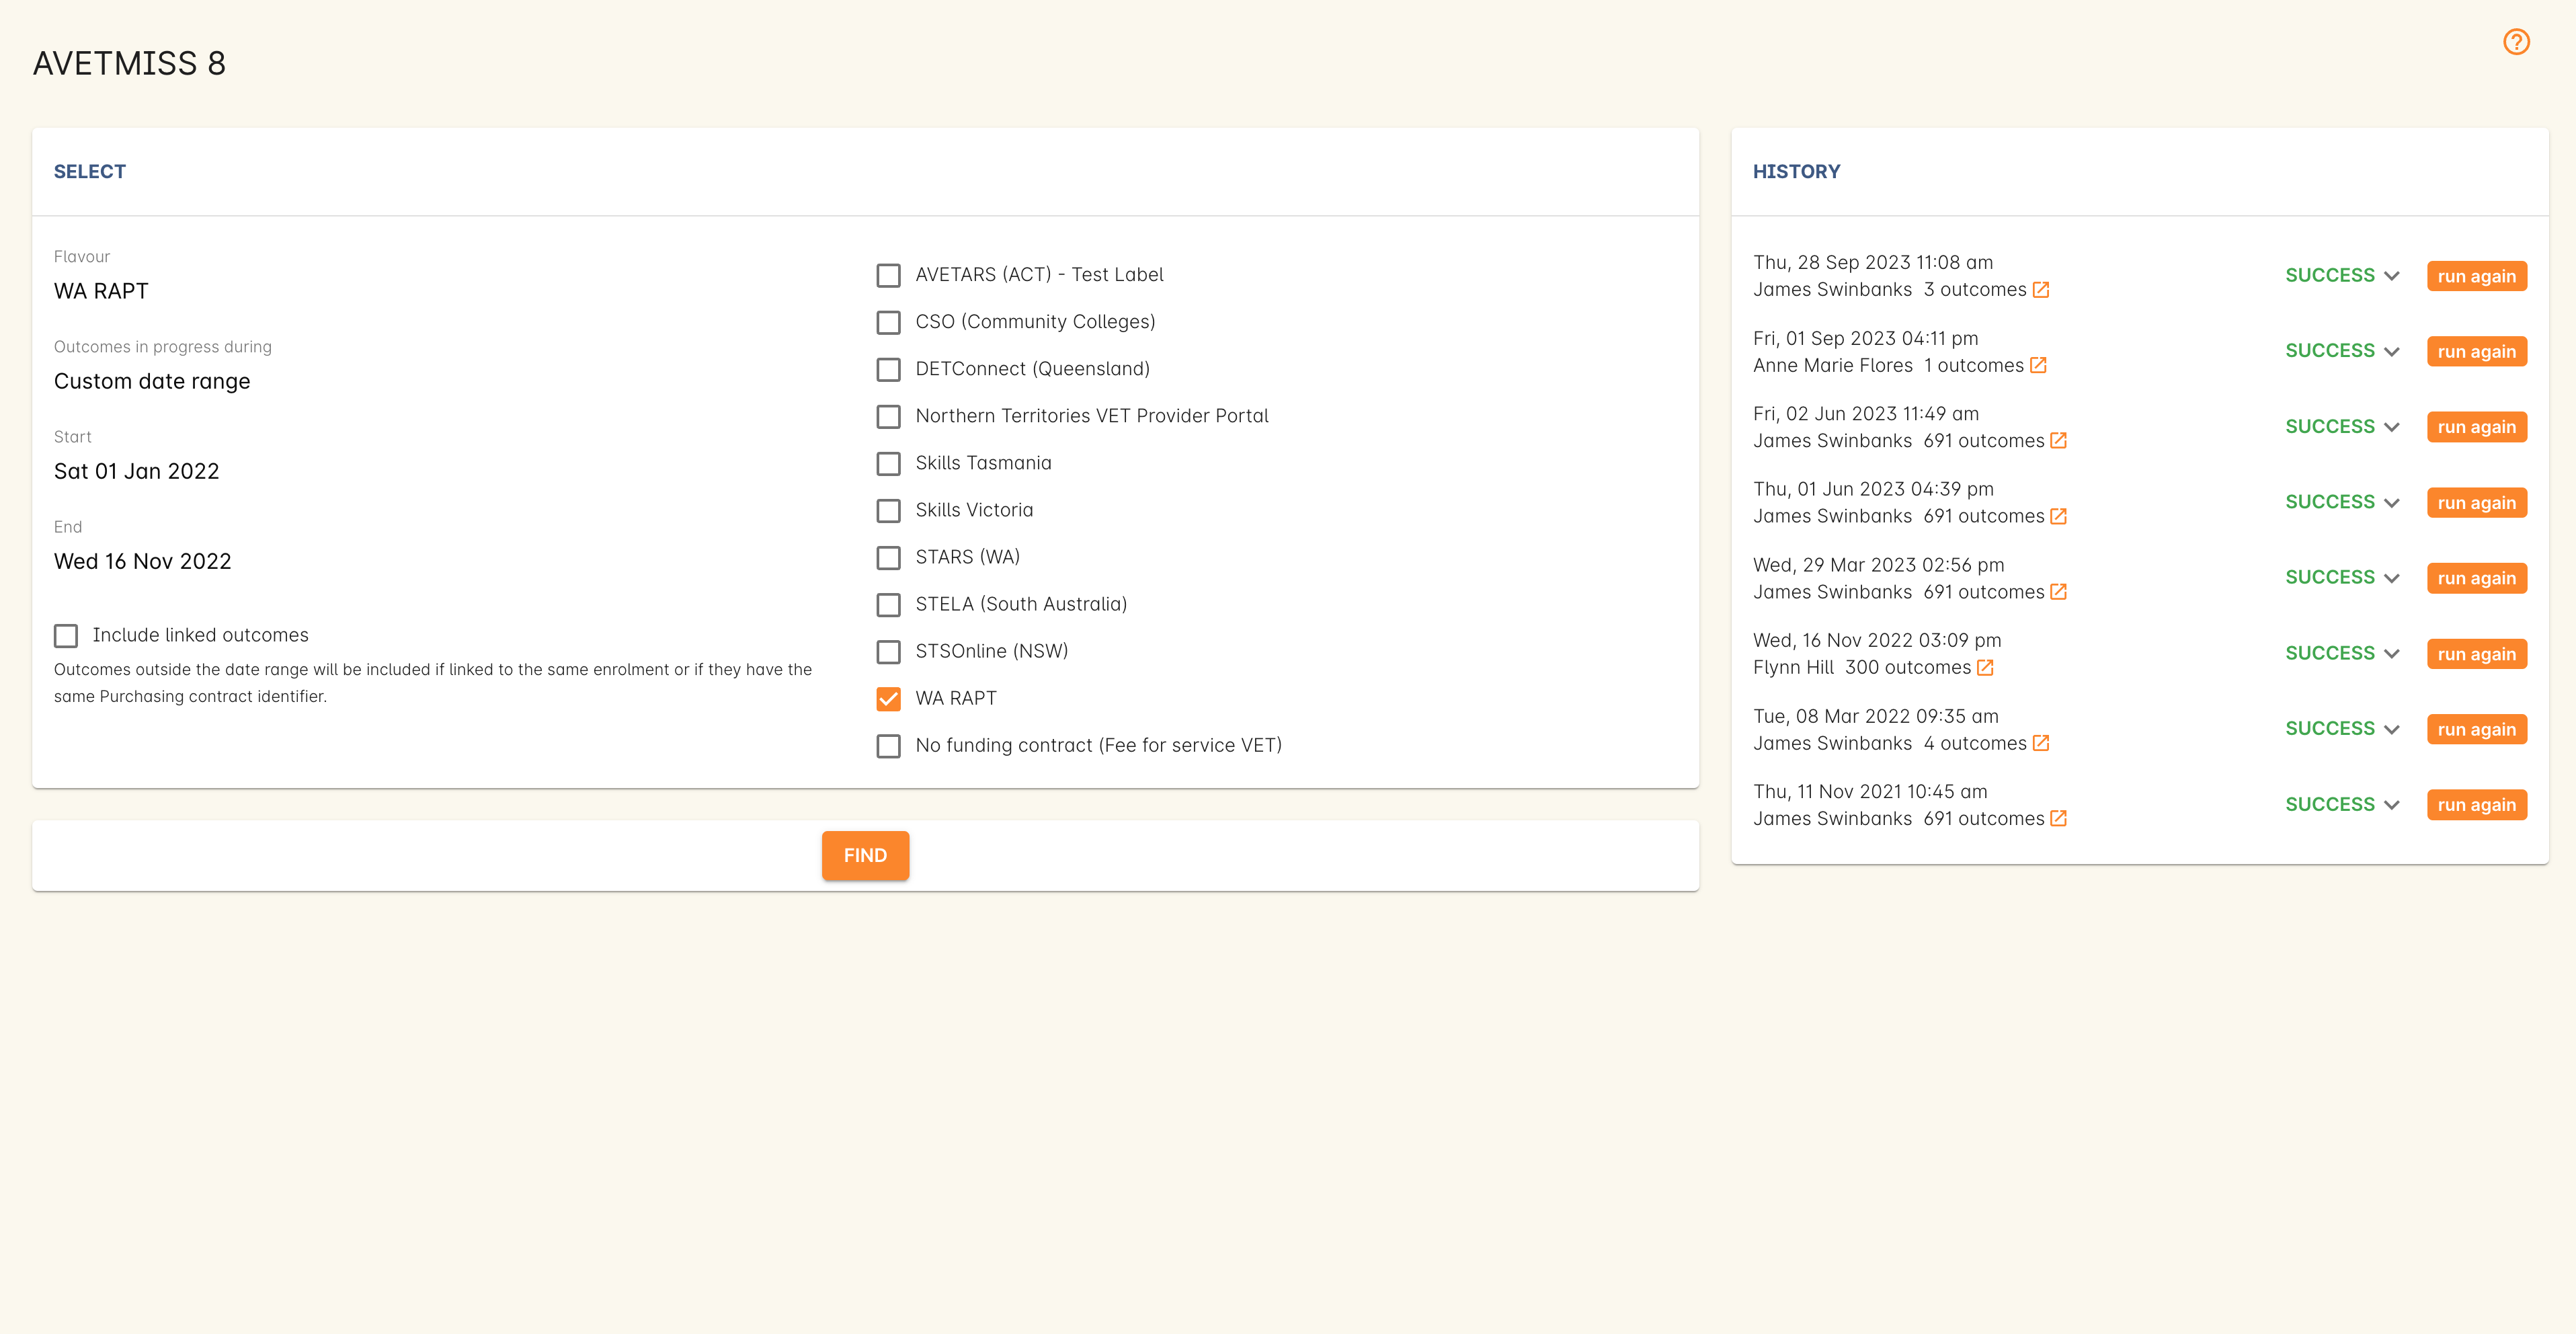Run again the 01 Jun 2023 export

[x=2476, y=503]
